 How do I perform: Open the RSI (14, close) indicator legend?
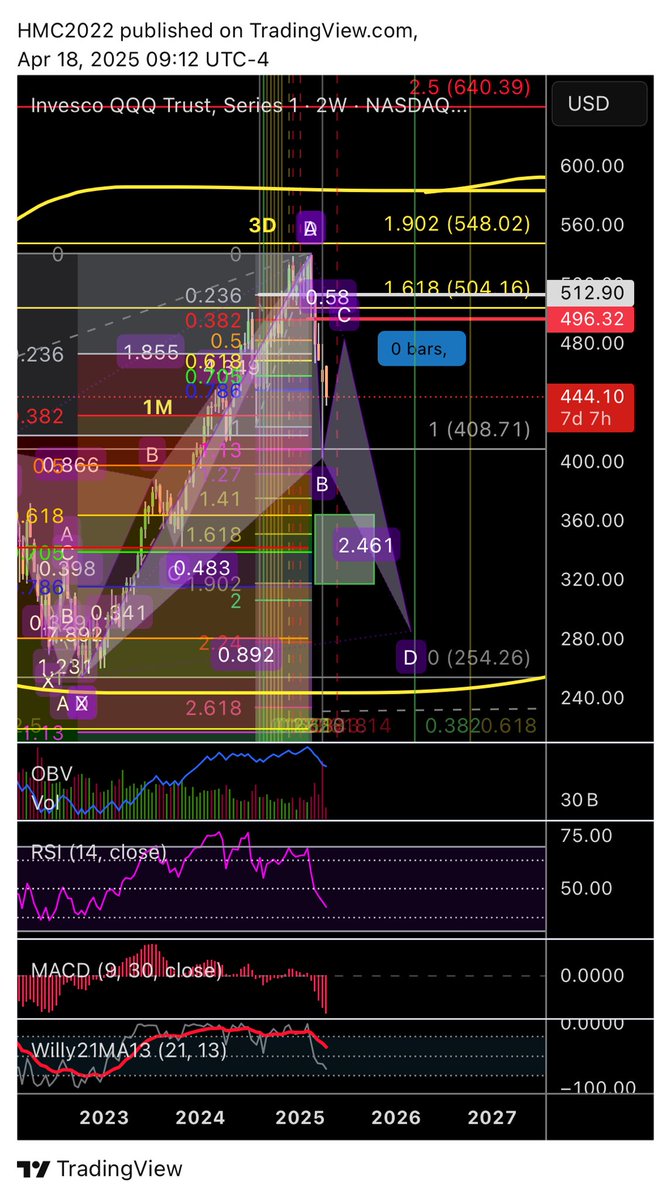click(x=99, y=852)
